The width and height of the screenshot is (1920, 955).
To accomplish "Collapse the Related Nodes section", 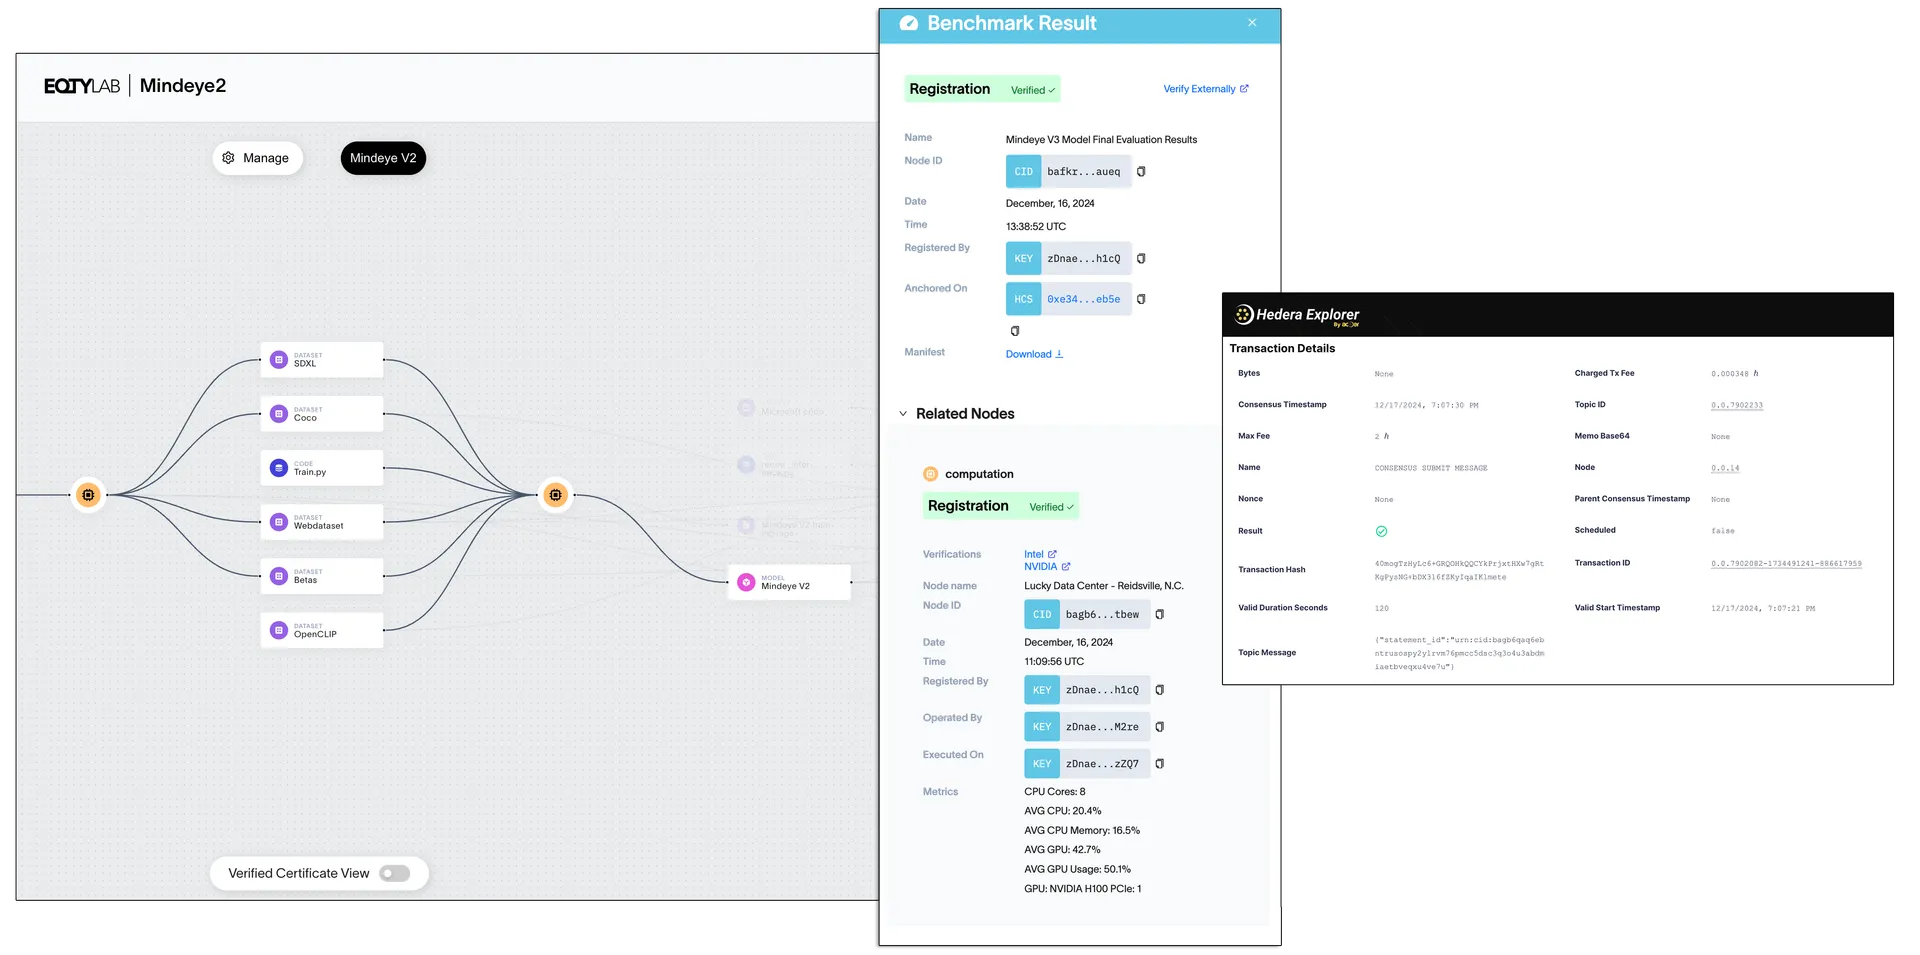I will (x=903, y=414).
